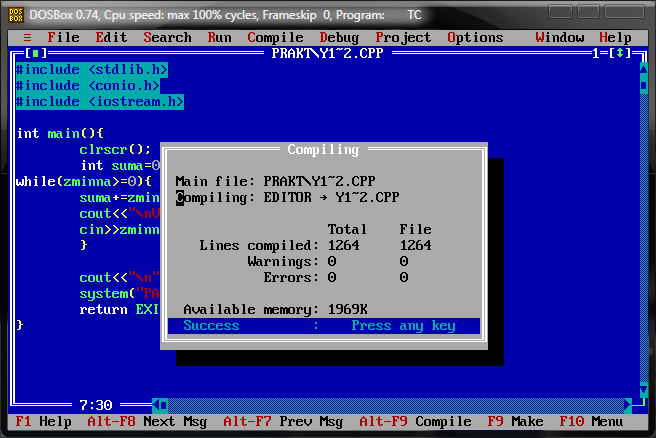The image size is (656, 438).
Task: Open the File menu
Action: pyautogui.click(x=63, y=38)
